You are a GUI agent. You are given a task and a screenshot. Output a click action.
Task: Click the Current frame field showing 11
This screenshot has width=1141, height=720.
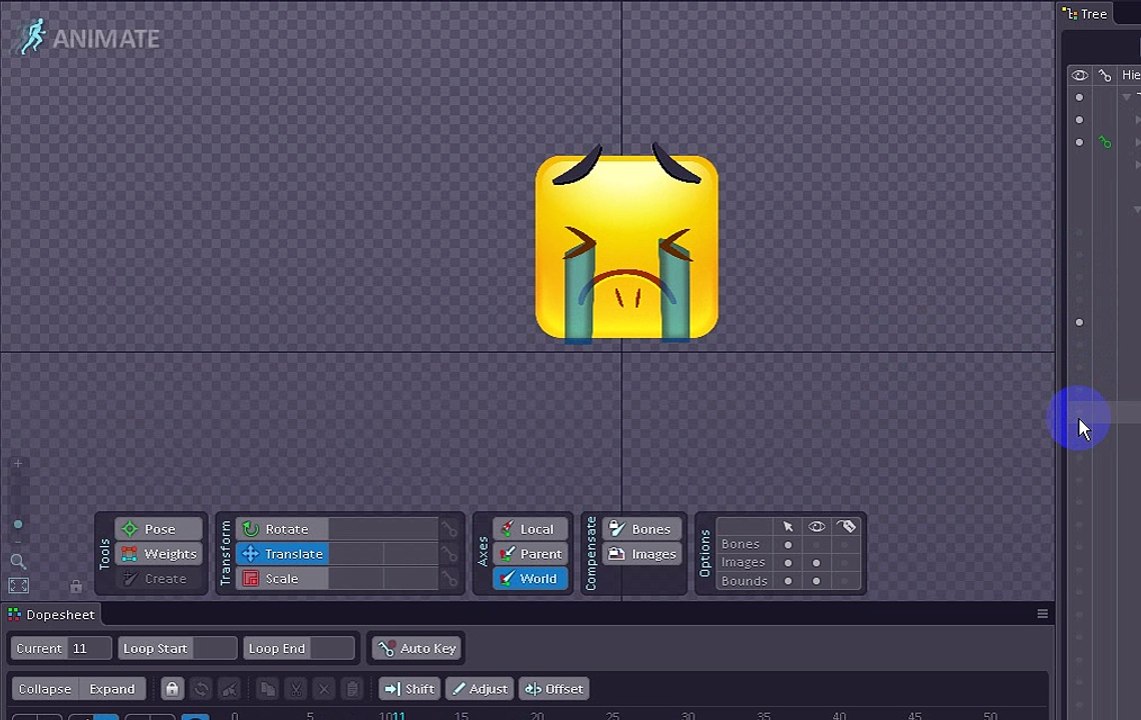(61, 648)
